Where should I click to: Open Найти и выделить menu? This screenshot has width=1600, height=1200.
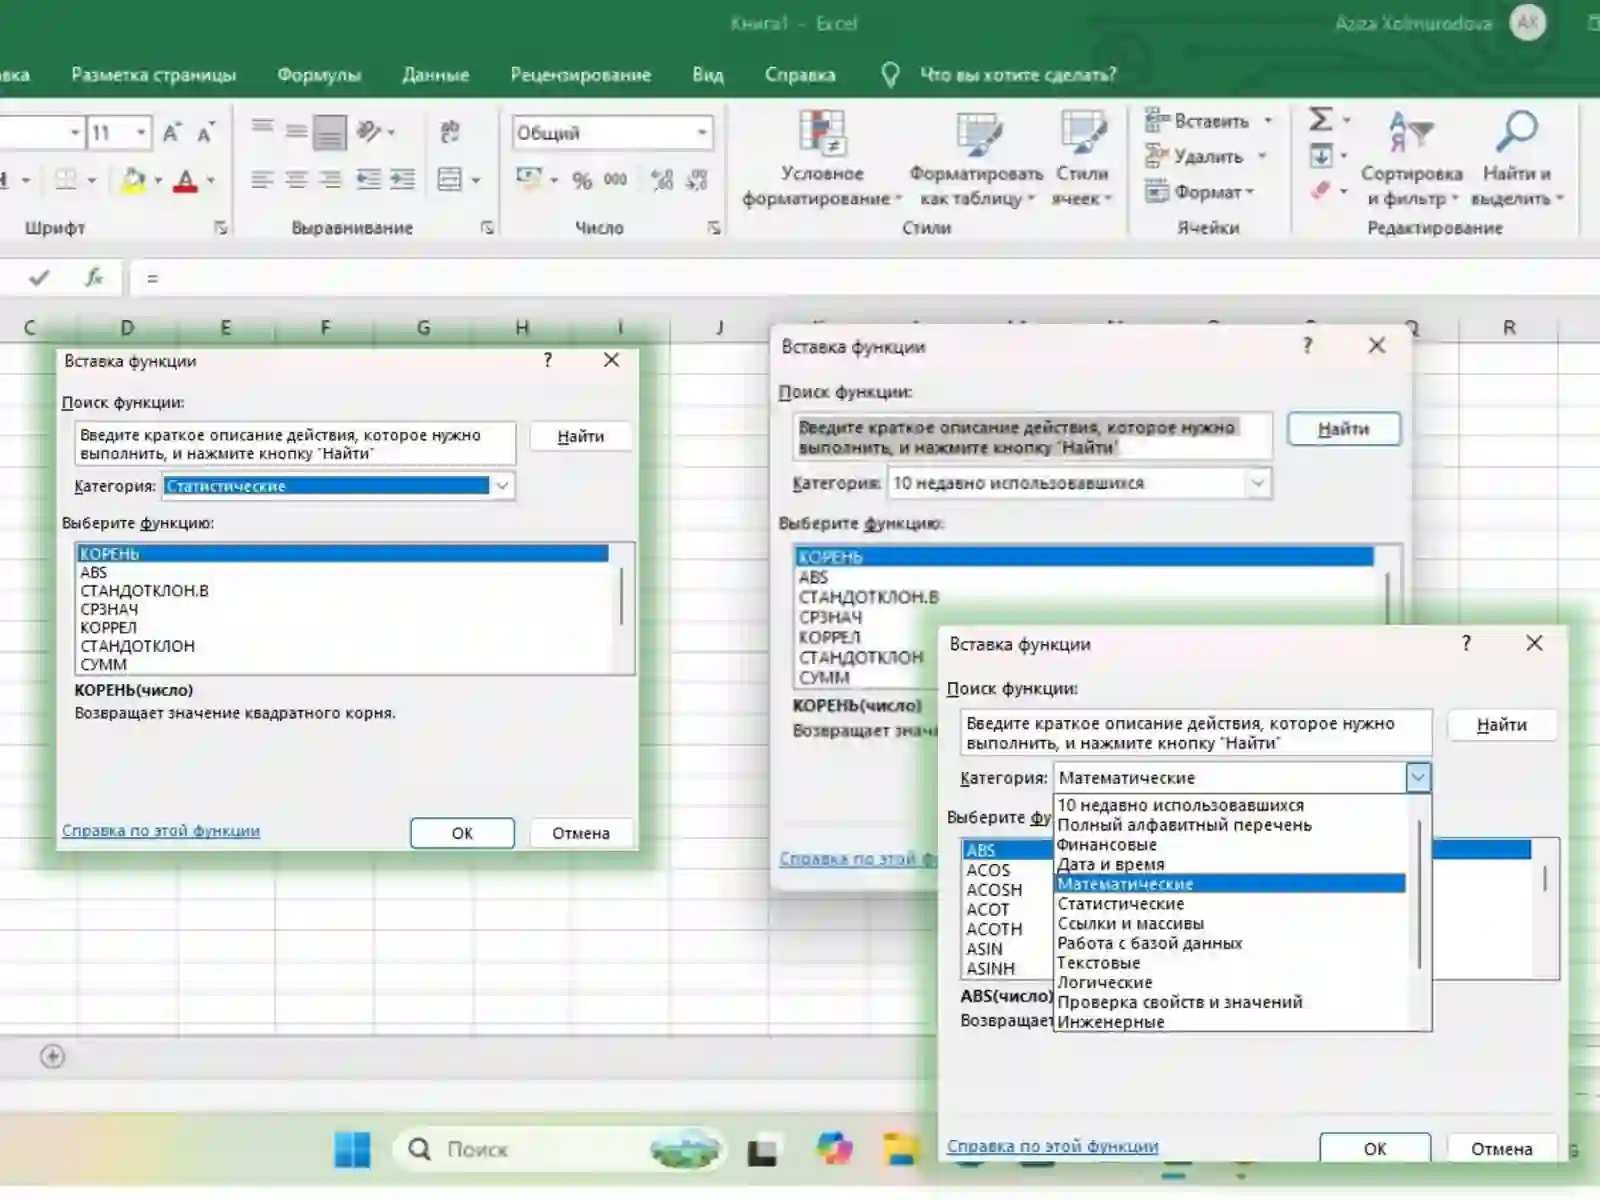click(x=1516, y=160)
